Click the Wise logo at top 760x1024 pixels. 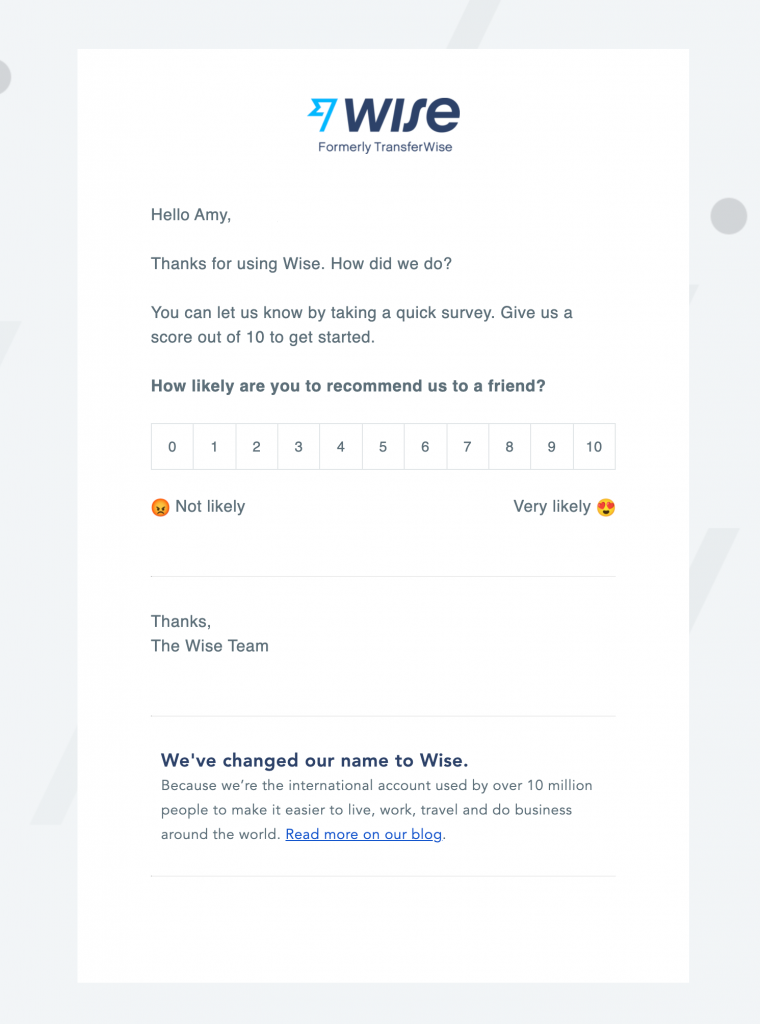point(384,116)
